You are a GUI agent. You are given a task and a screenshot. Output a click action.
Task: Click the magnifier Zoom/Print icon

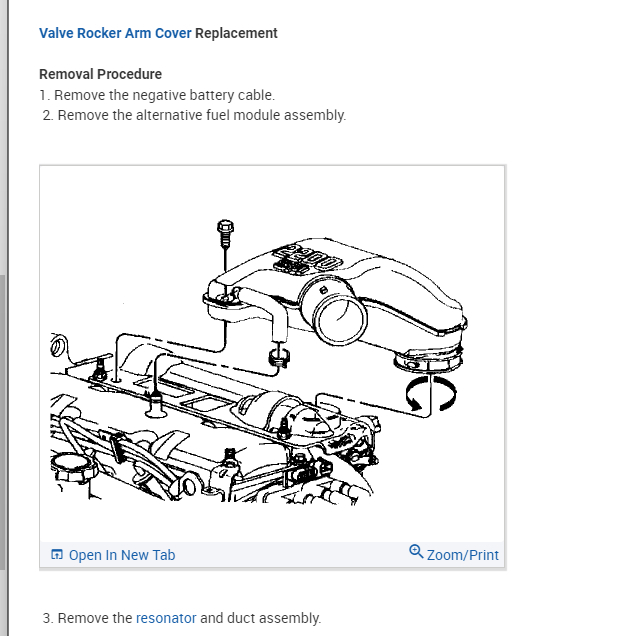point(416,552)
